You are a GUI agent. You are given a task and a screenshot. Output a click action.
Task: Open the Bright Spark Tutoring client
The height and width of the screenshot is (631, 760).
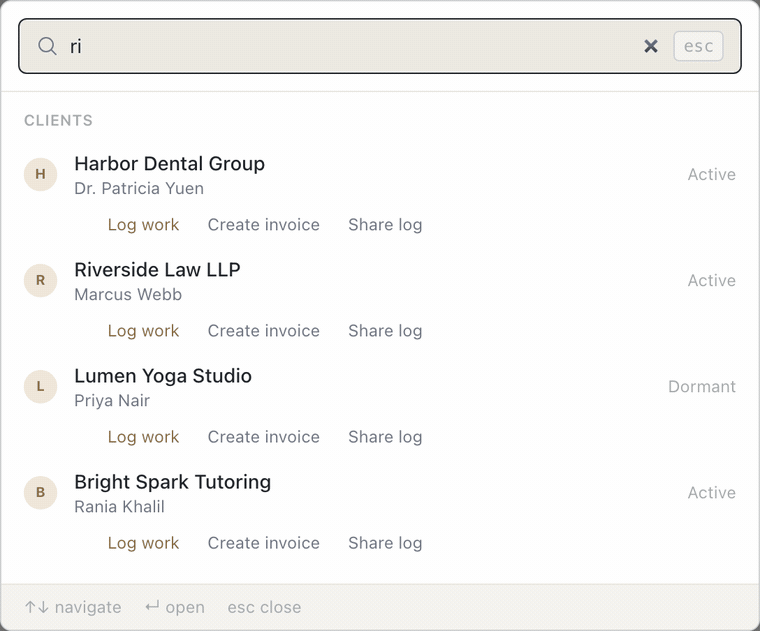point(173,482)
